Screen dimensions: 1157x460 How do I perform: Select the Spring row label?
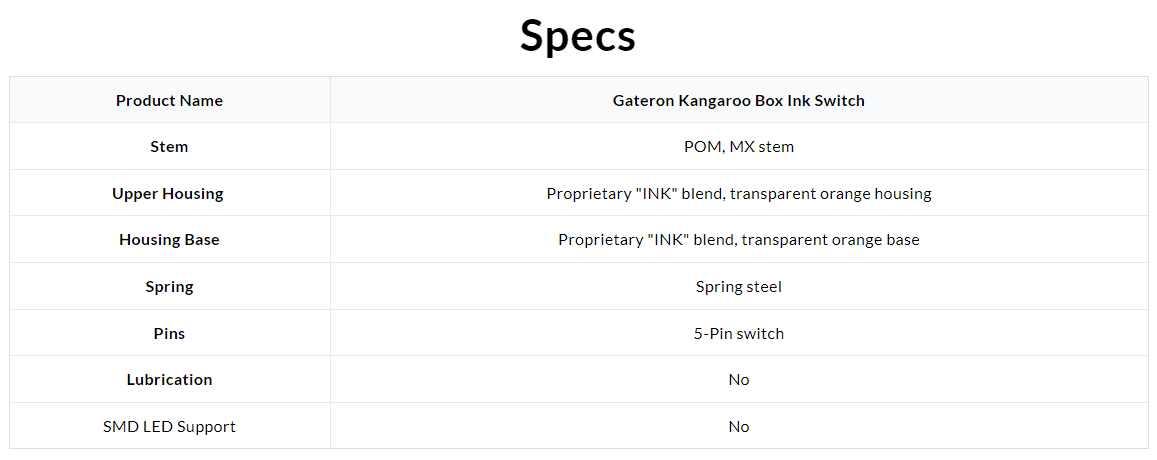(x=170, y=286)
